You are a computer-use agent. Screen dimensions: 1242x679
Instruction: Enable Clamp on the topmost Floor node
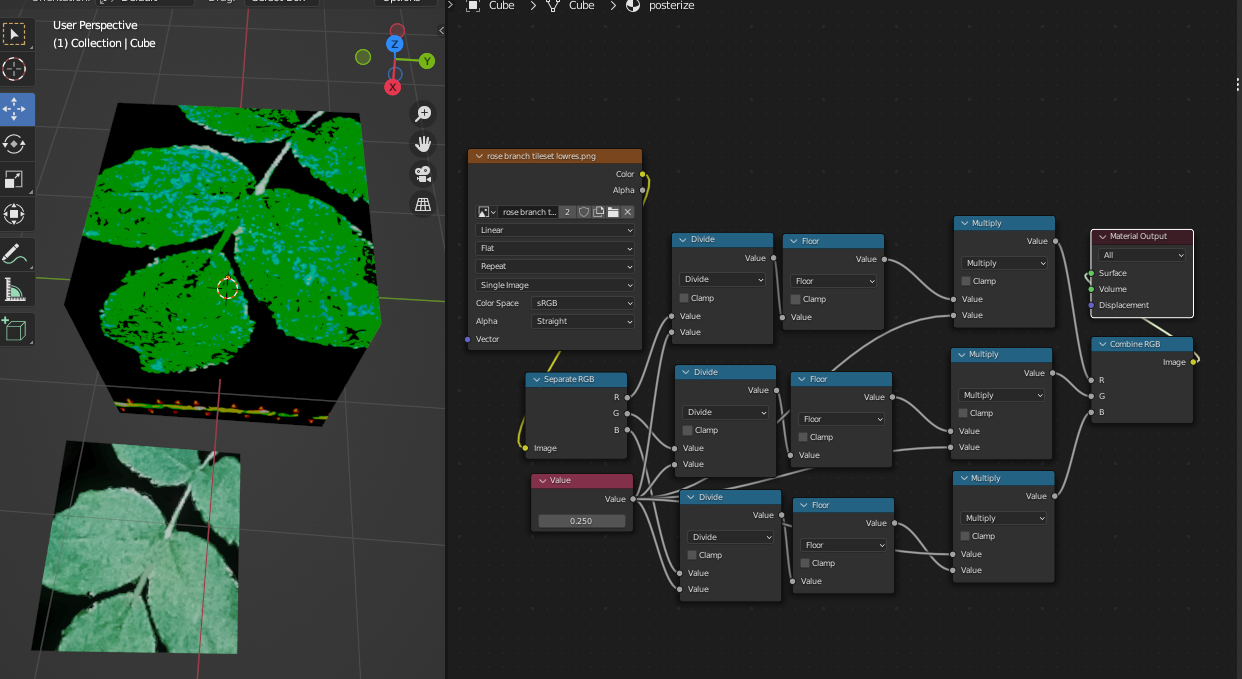tap(795, 299)
